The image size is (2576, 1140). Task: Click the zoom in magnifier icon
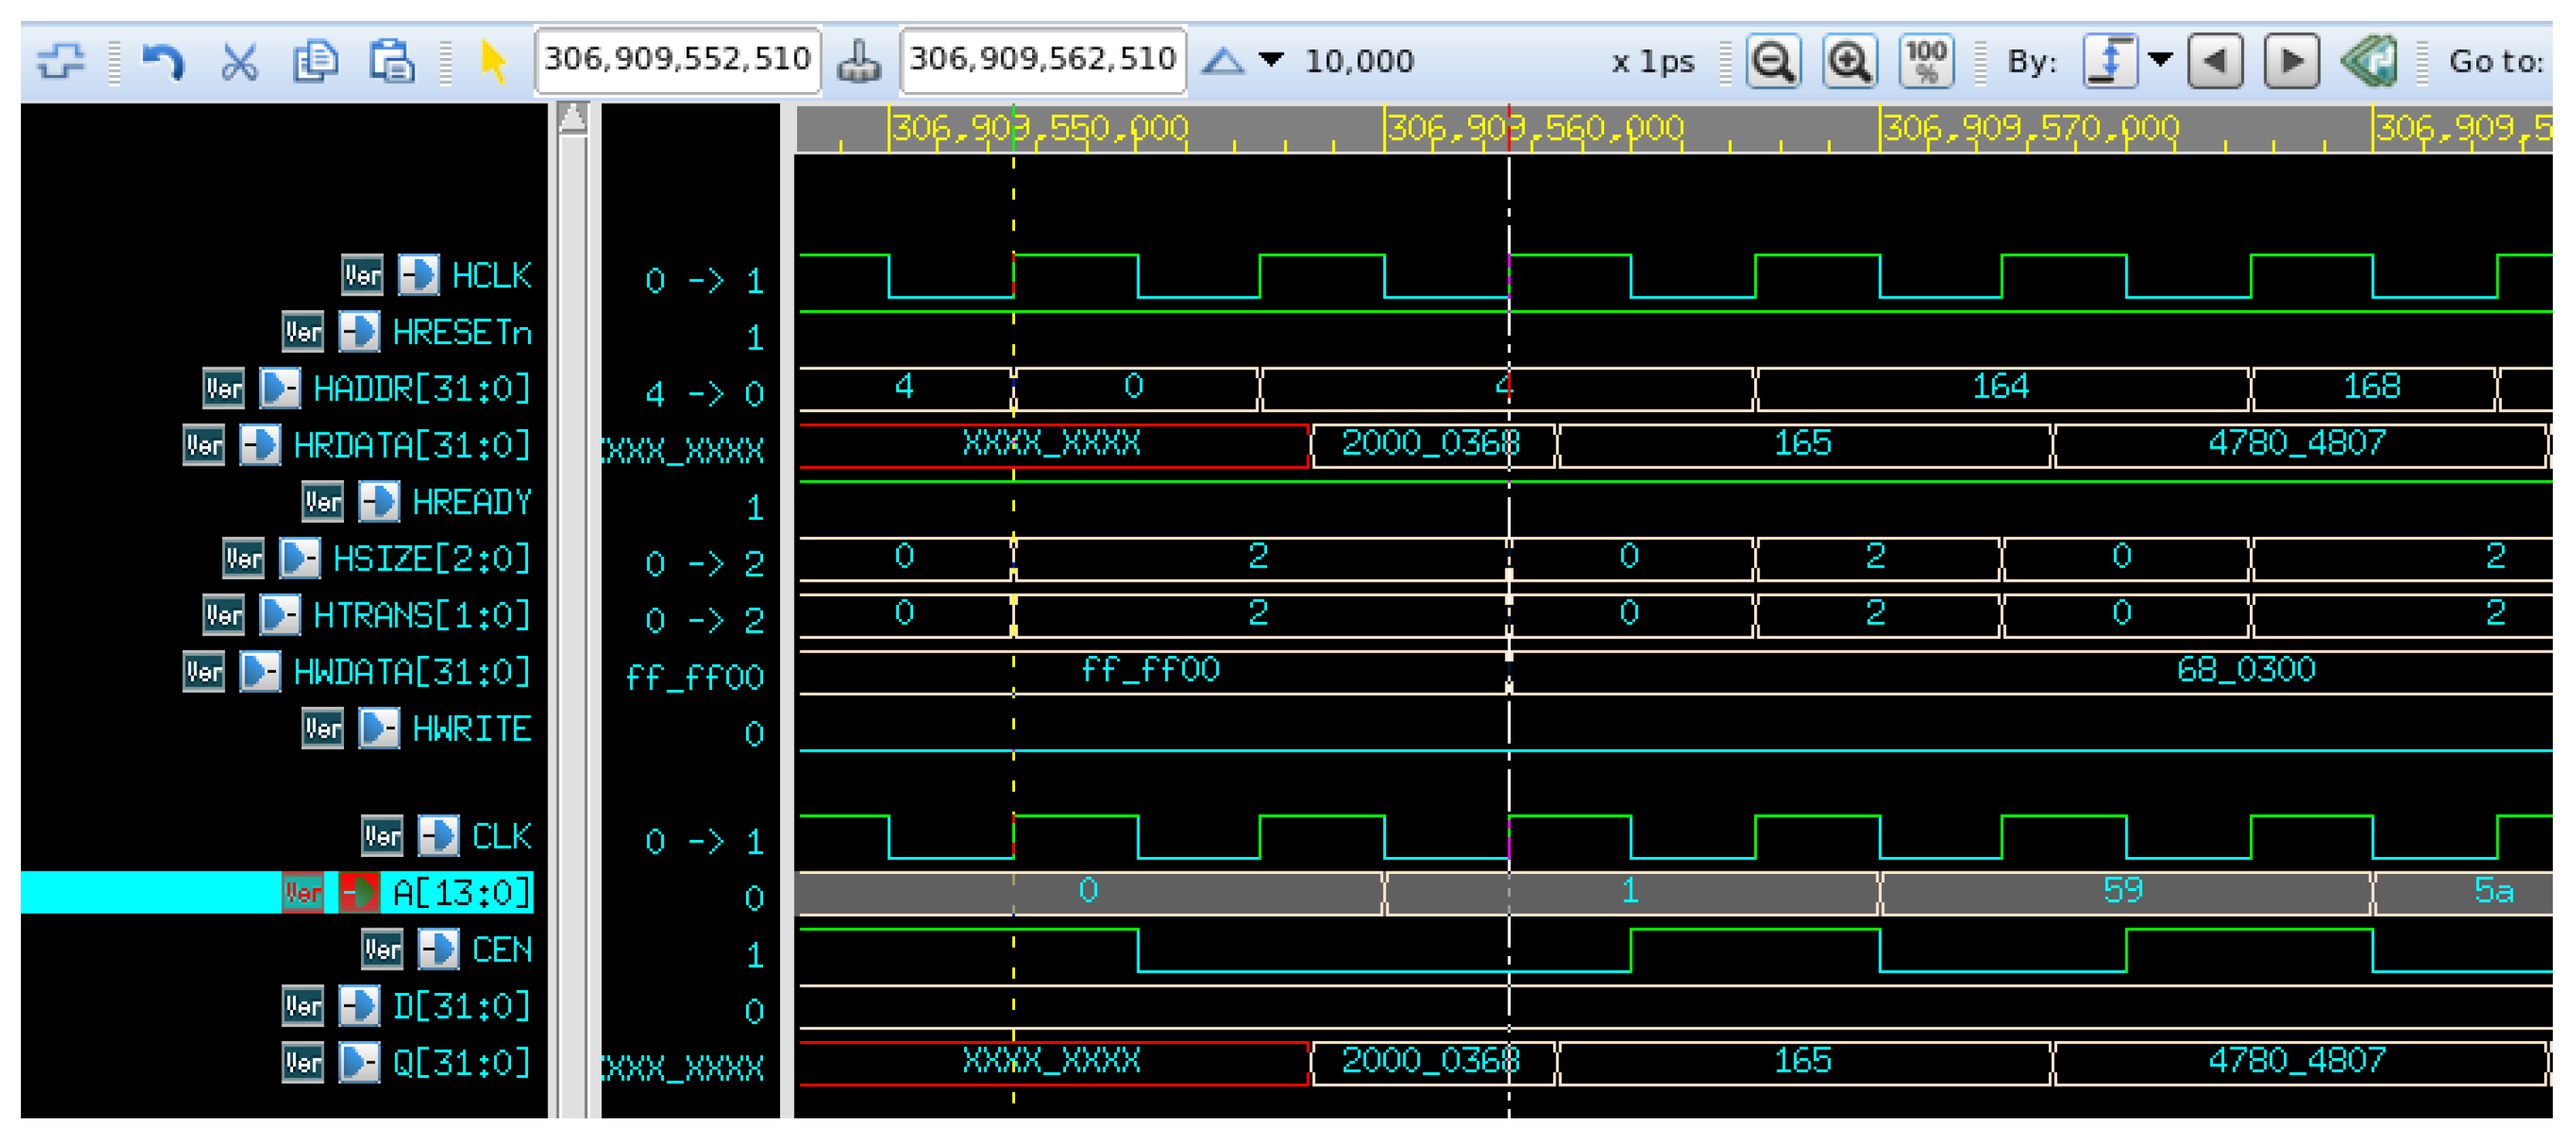pos(1849,61)
